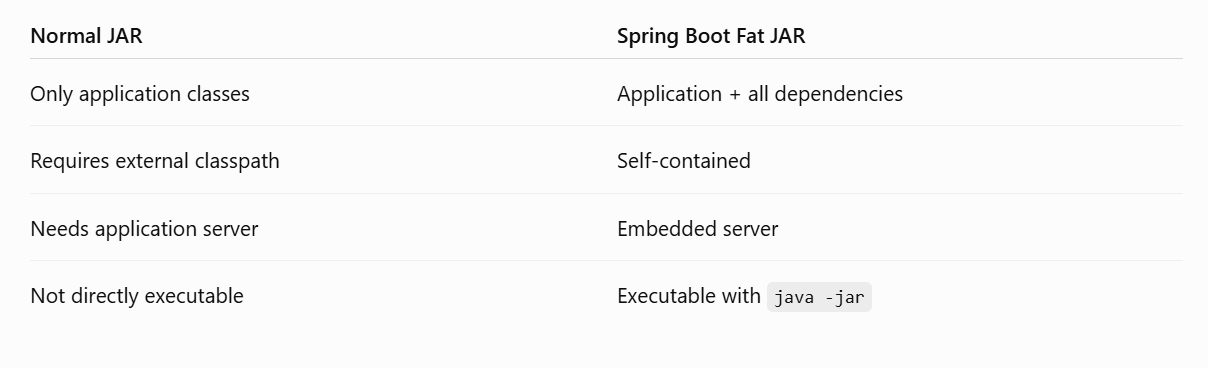Click the Executable with text
This screenshot has height=368, width=1208.
pyautogui.click(x=689, y=296)
